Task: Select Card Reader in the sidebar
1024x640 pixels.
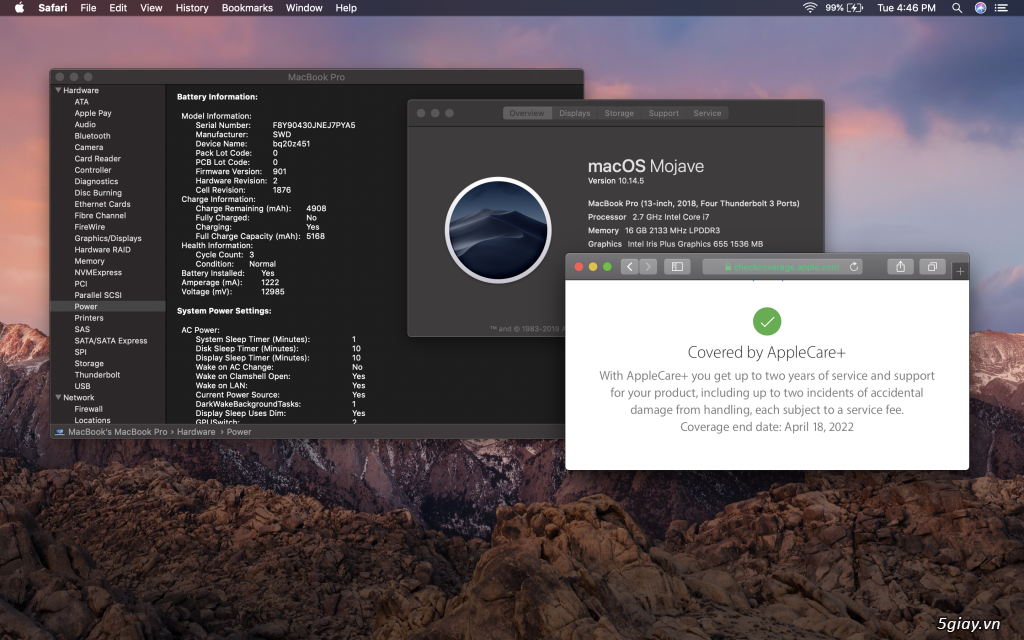Action: tap(97, 159)
